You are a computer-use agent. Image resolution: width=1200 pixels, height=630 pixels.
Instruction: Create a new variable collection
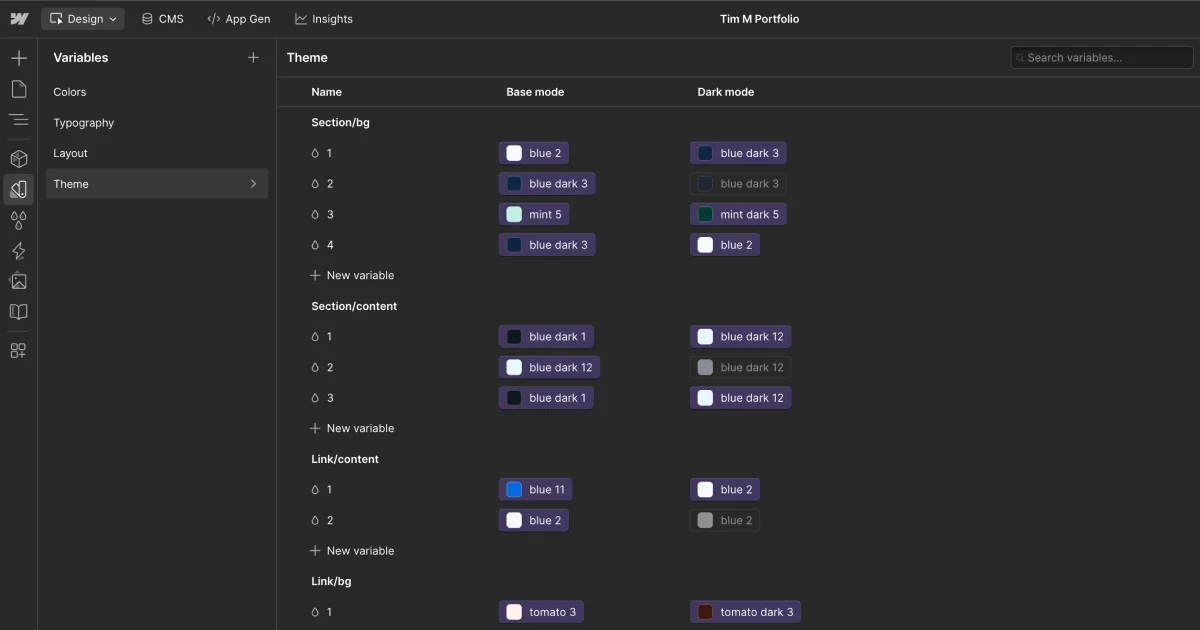tap(253, 57)
